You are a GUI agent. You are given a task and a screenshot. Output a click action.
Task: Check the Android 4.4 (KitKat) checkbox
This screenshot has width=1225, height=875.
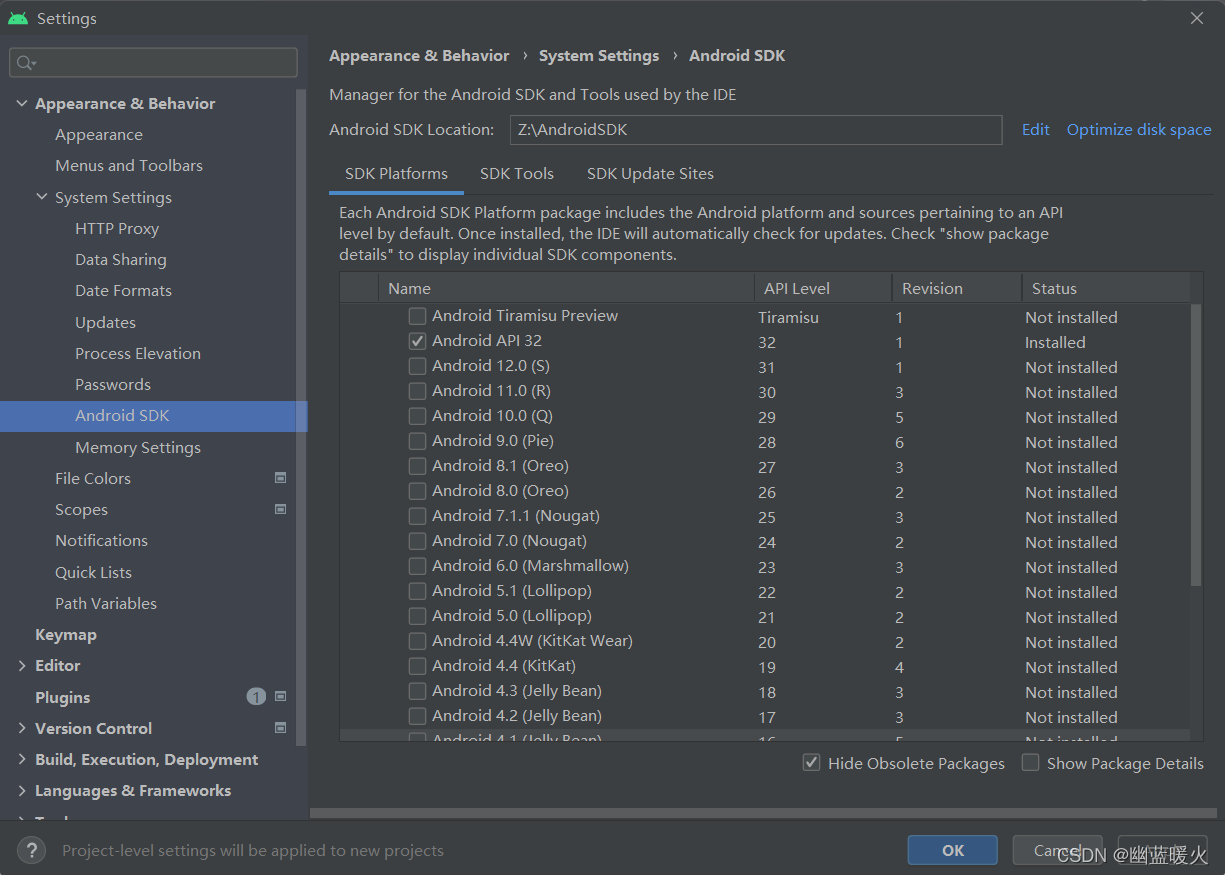point(417,666)
